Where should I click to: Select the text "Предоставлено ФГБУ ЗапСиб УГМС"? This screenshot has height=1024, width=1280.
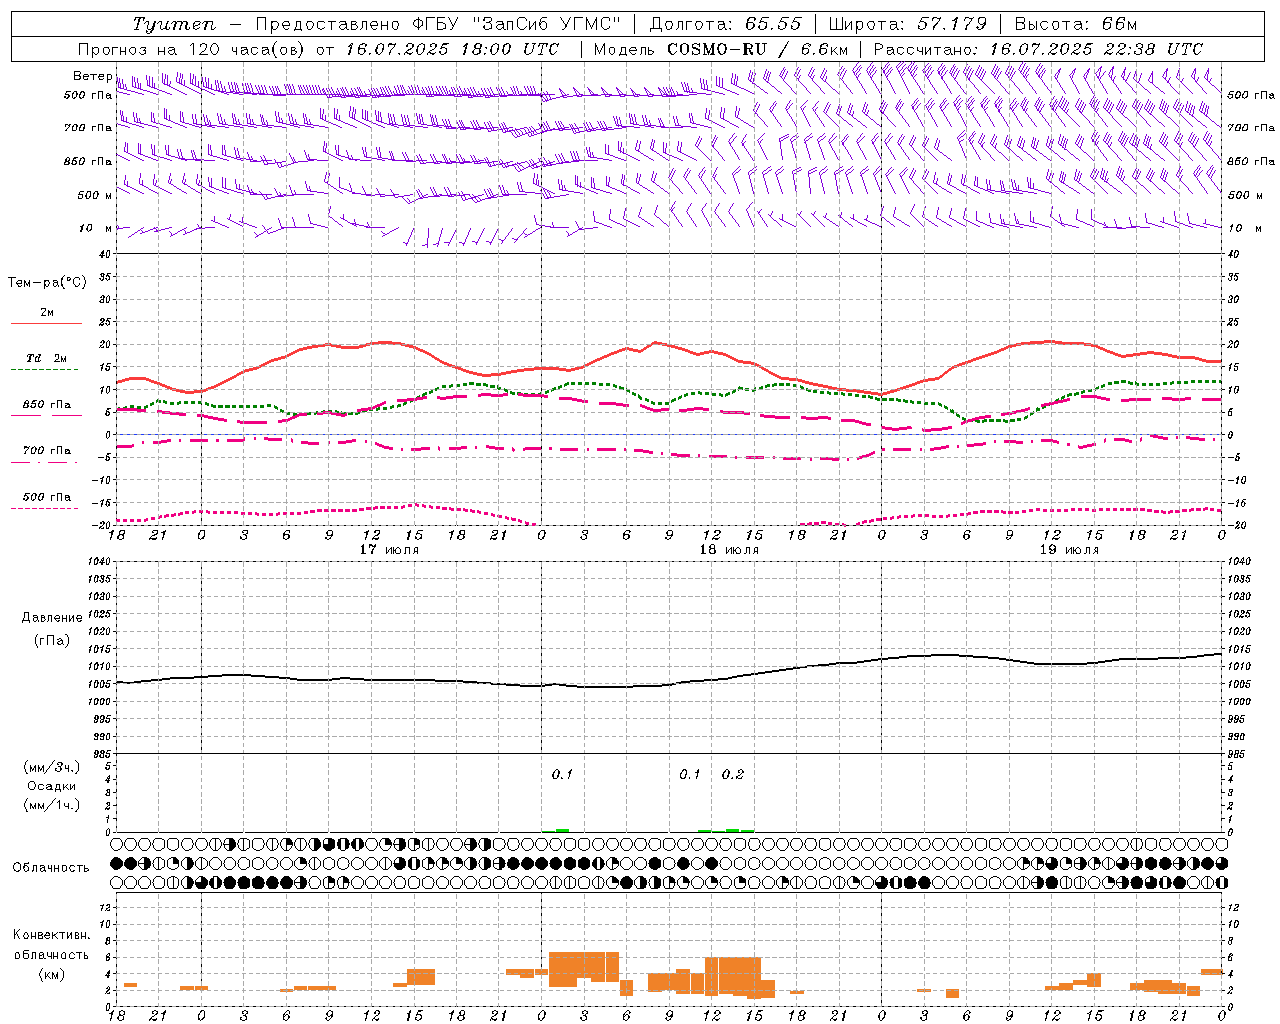439,24
